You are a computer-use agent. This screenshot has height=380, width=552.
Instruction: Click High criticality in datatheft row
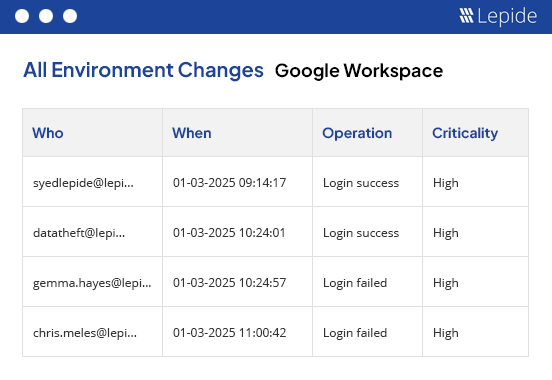coord(446,233)
